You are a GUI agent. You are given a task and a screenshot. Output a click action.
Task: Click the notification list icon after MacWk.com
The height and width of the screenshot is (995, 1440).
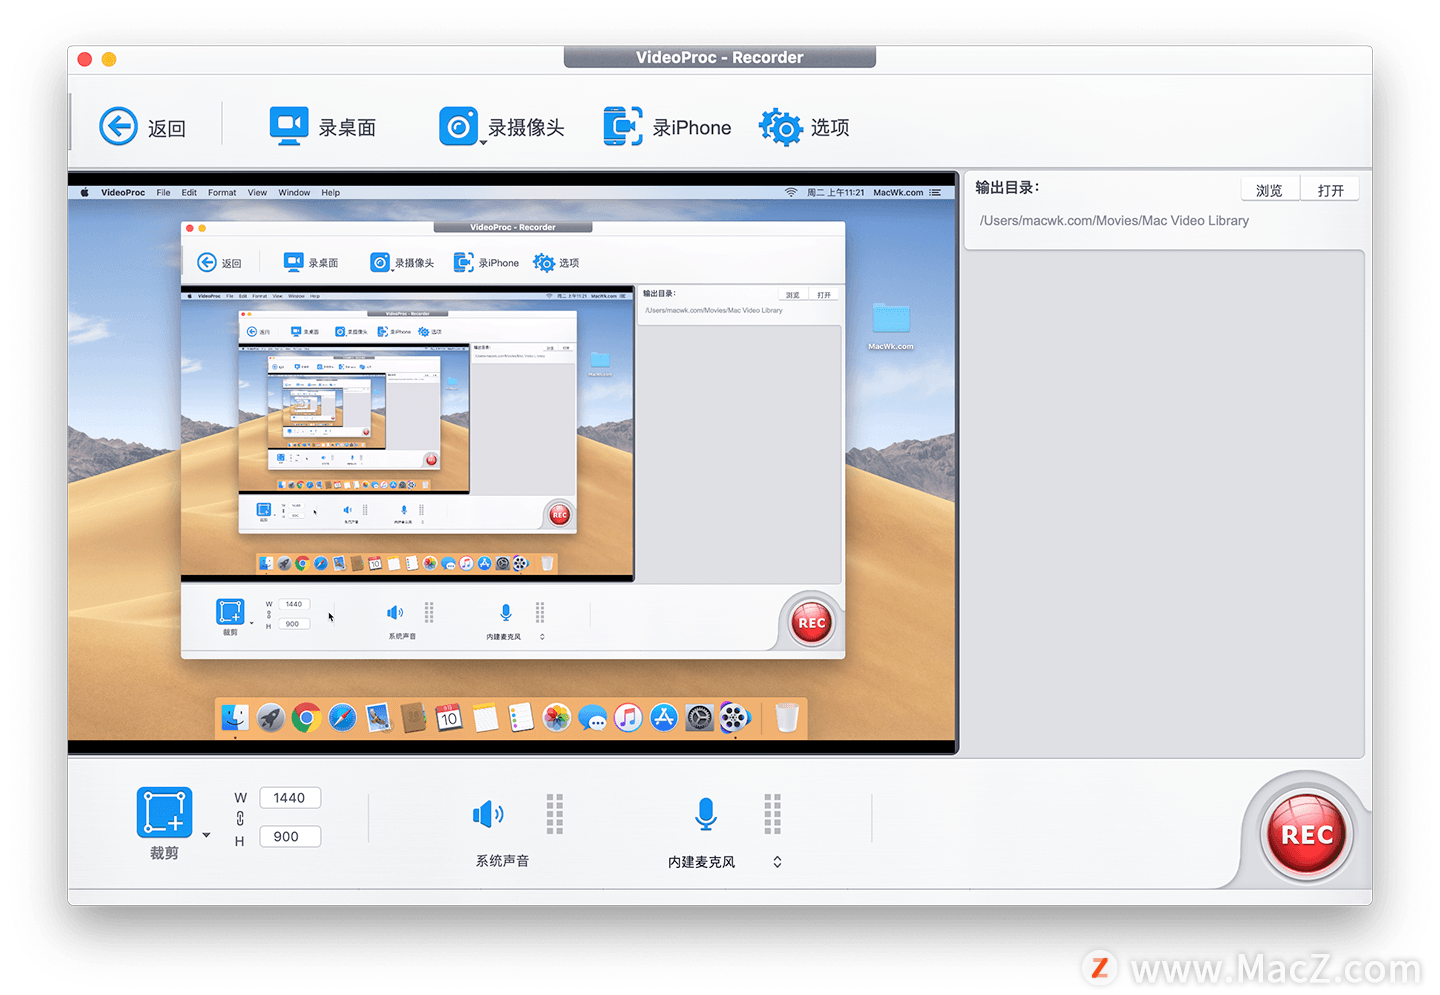(935, 192)
